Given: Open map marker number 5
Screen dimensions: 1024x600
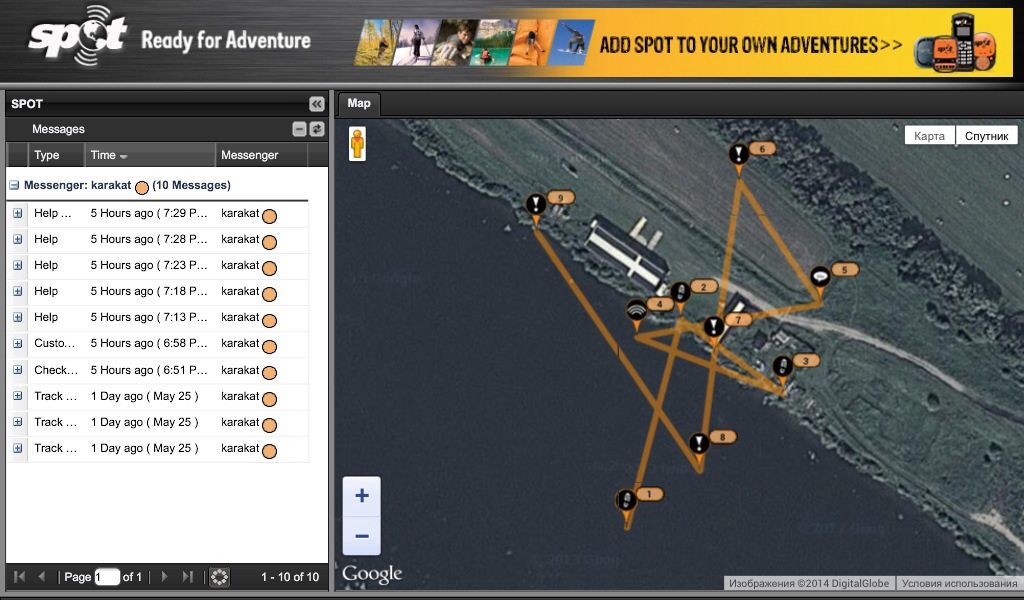Looking at the screenshot, I should pyautogui.click(x=820, y=276).
